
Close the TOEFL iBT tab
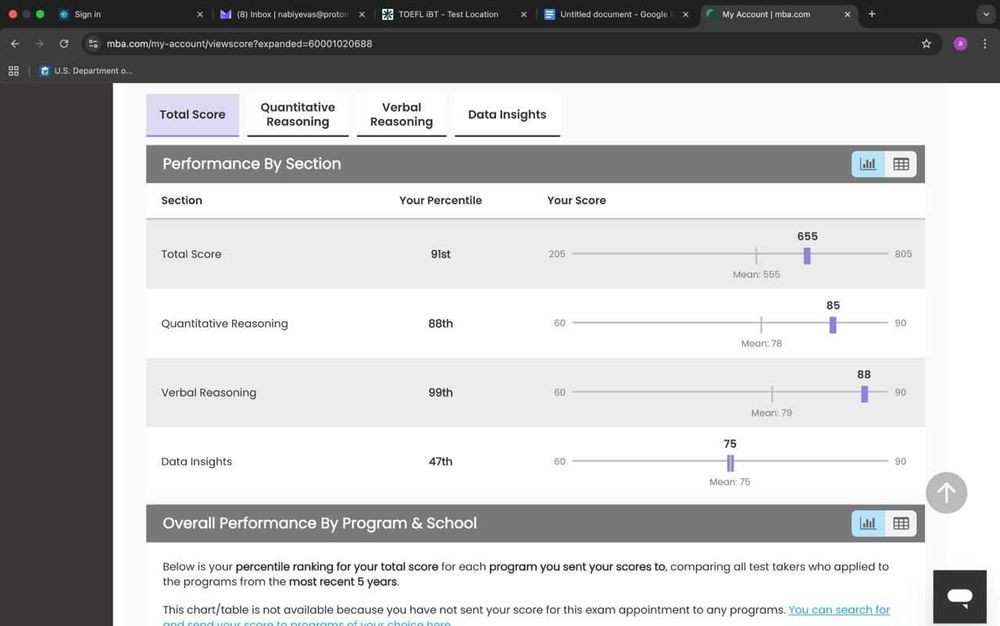[524, 14]
